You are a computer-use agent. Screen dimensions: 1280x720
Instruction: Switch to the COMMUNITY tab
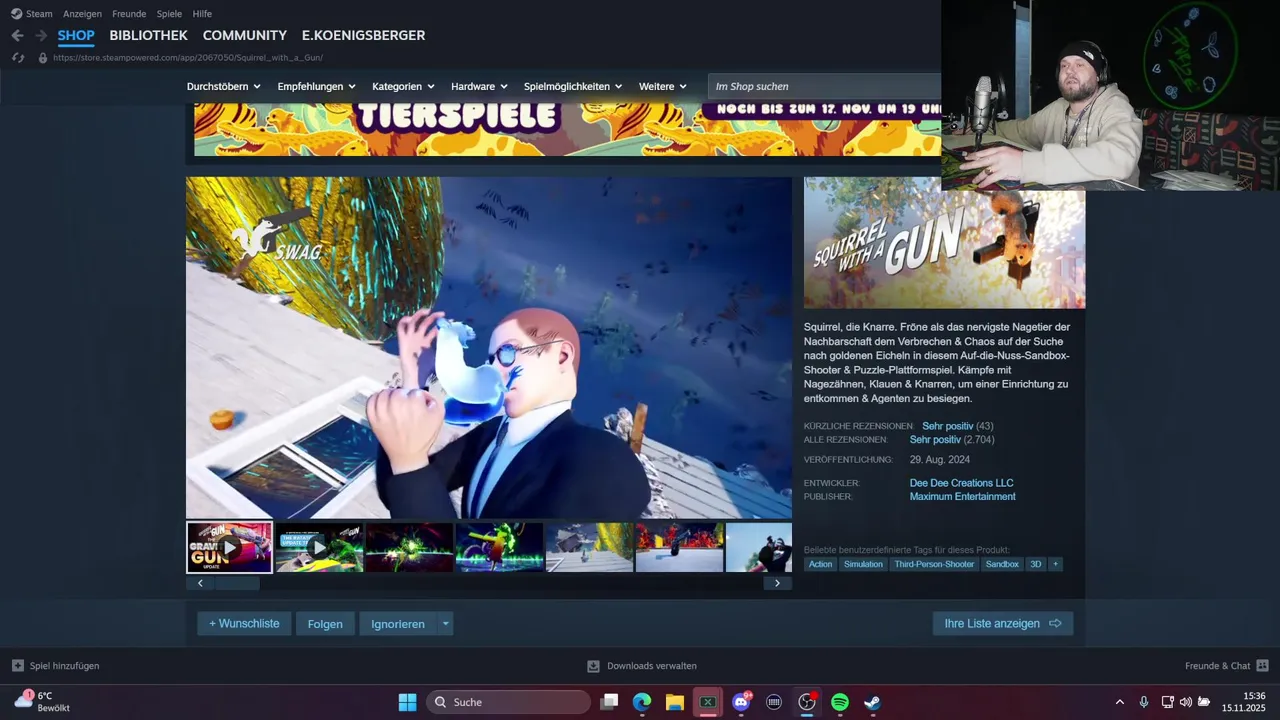[245, 35]
